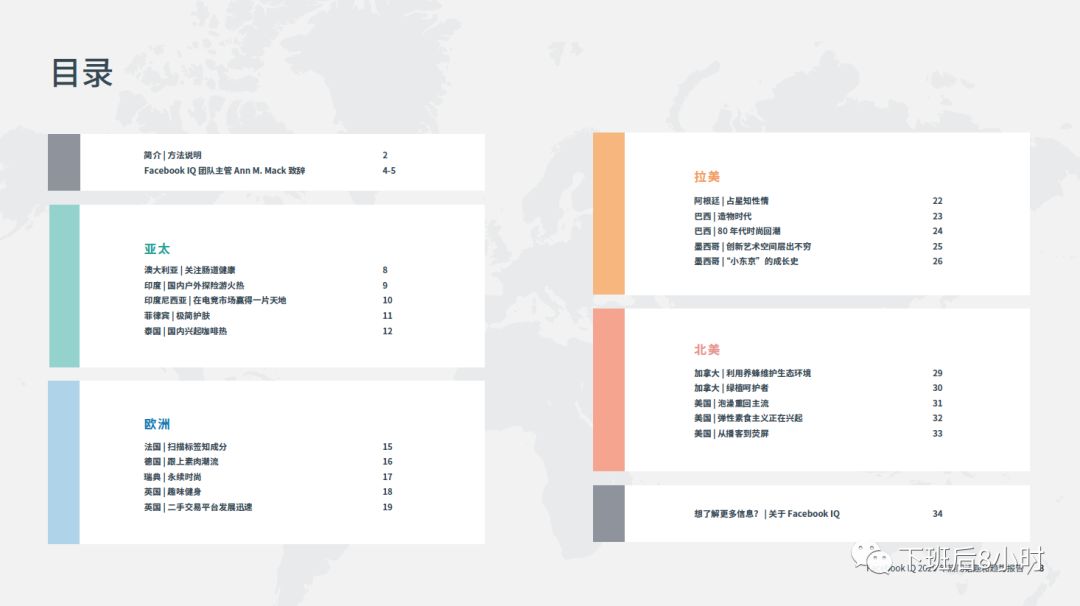Viewport: 1080px width, 606px height.
Task: Select the 欧洲 section header
Action: point(155,423)
